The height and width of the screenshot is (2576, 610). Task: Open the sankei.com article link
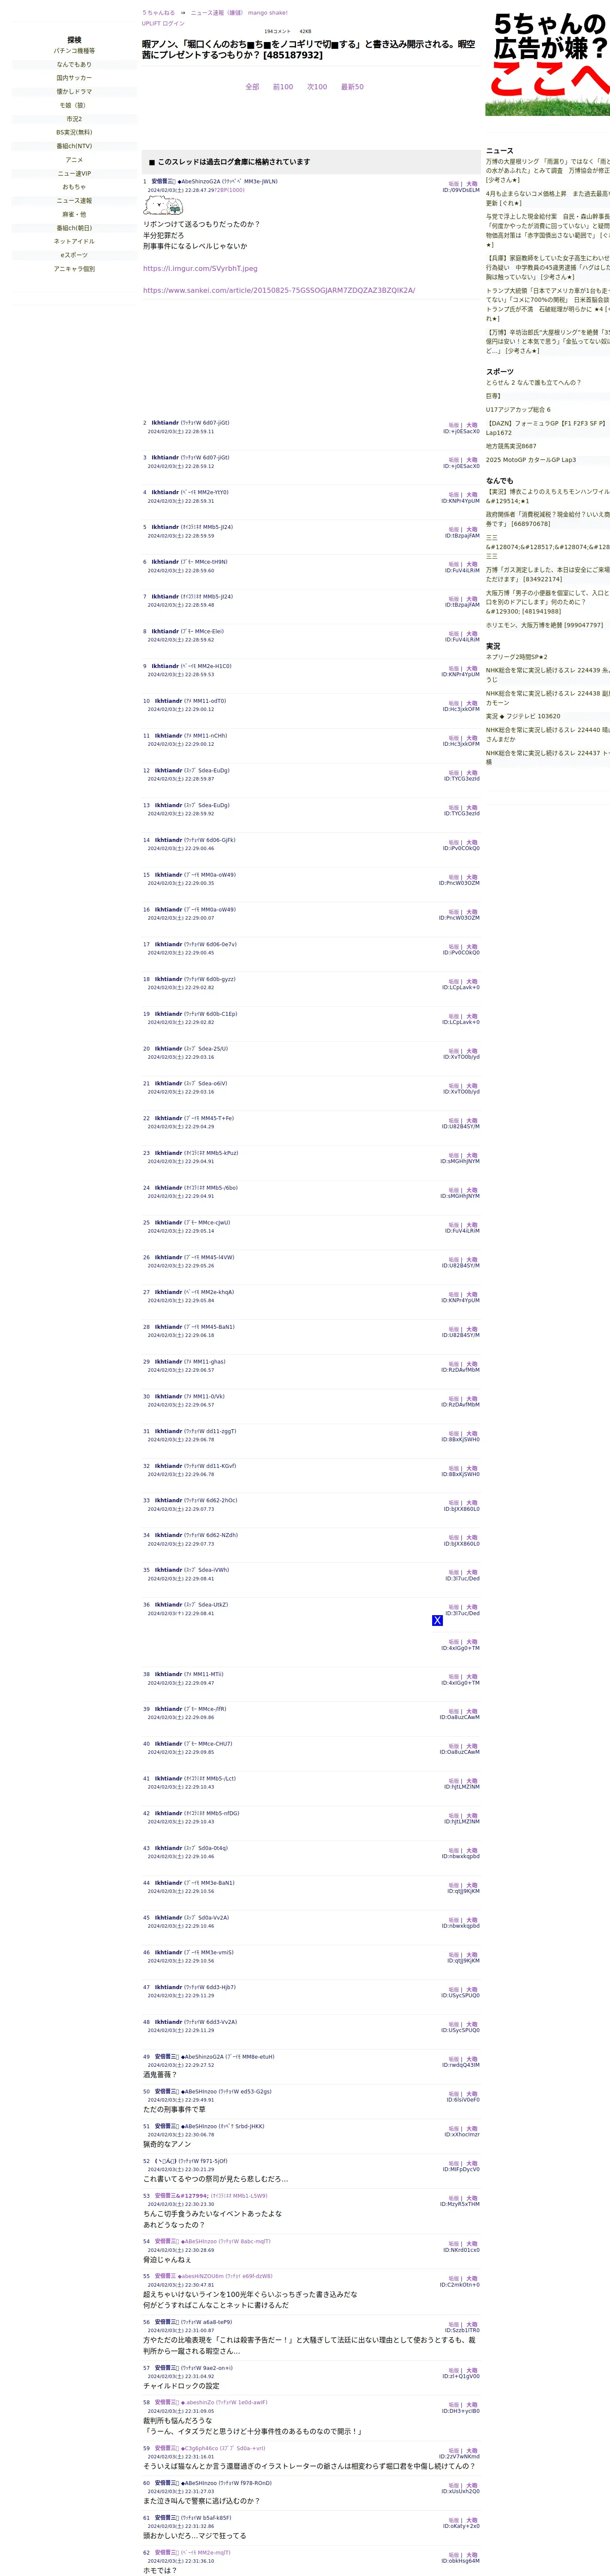[278, 290]
